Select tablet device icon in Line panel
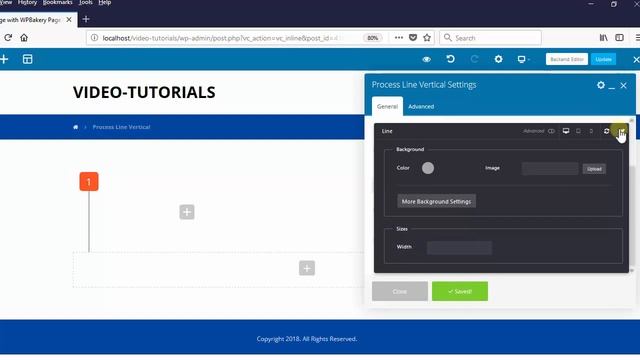Image resolution: width=640 pixels, height=360 pixels. coord(578,131)
